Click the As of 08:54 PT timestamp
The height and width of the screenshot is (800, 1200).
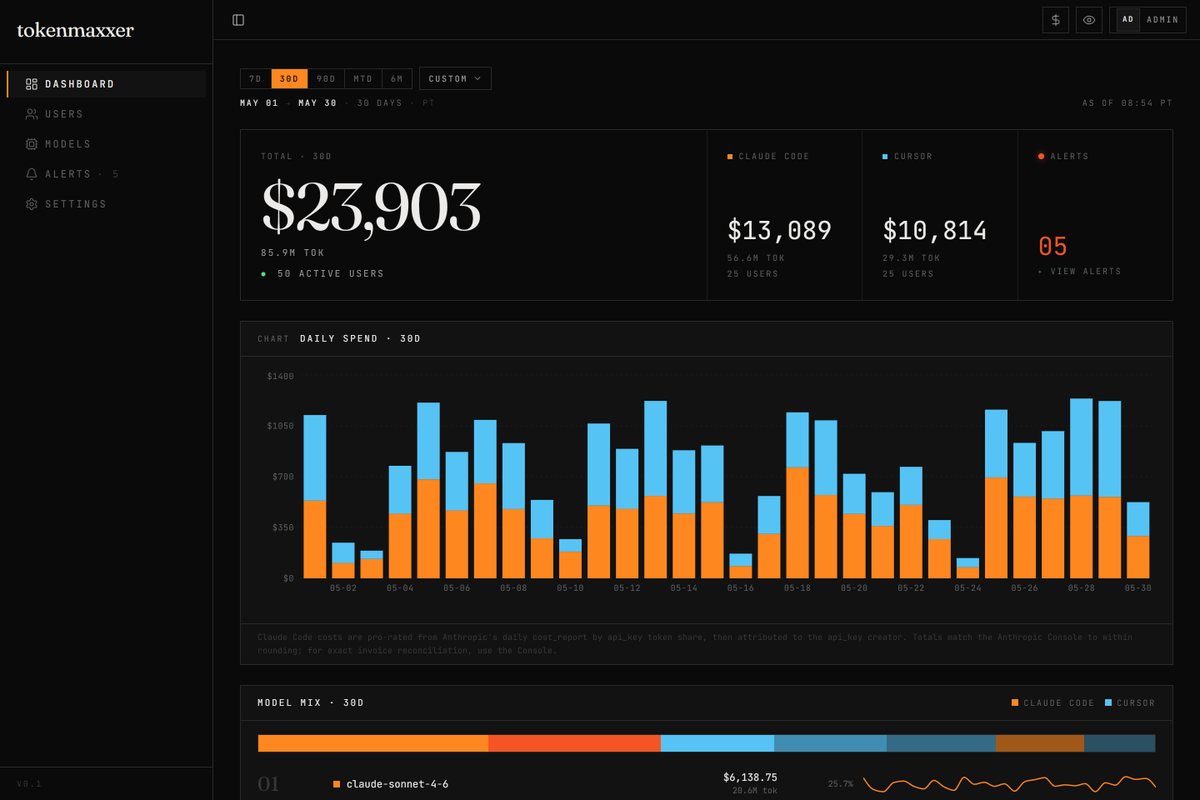click(1127, 103)
